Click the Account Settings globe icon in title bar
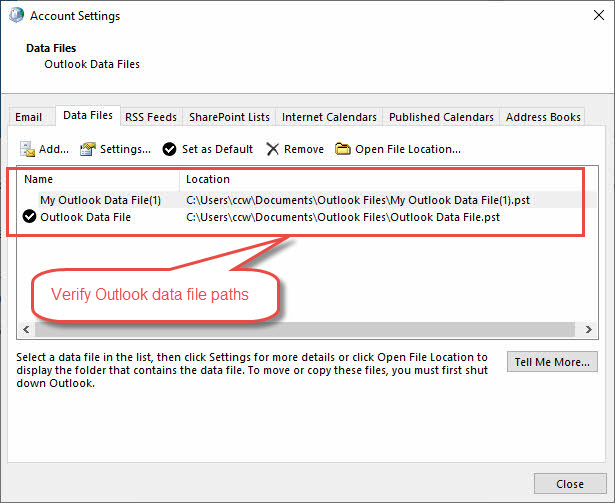615x503 pixels. pyautogui.click(x=16, y=15)
